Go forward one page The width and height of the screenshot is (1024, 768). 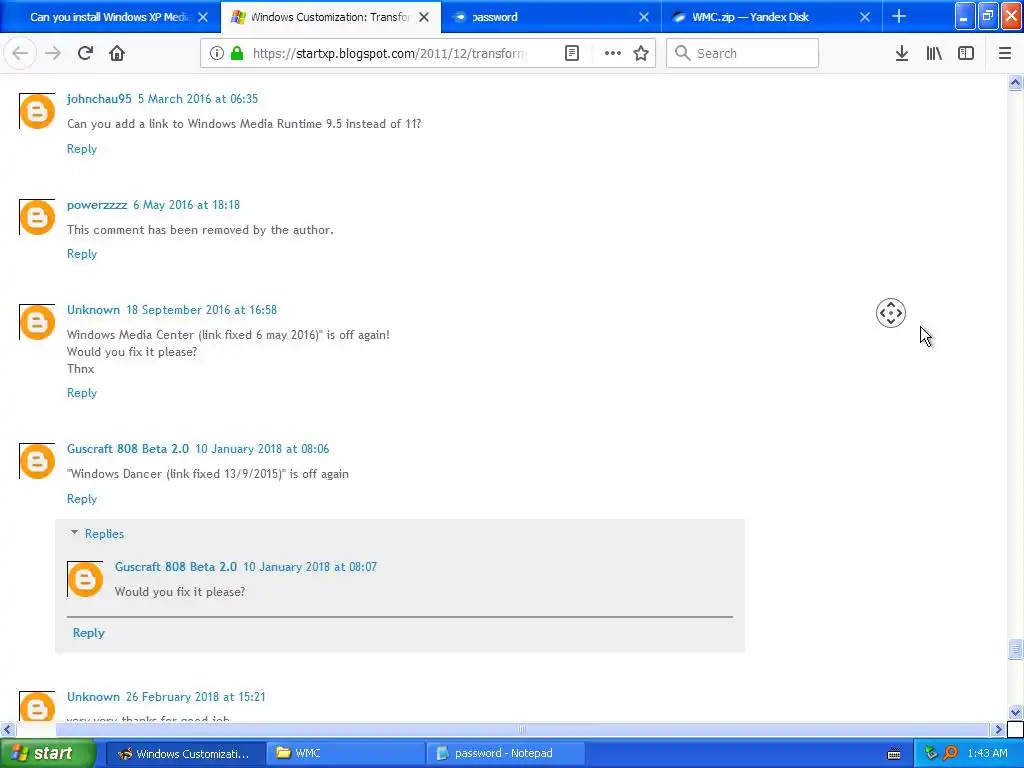[53, 53]
